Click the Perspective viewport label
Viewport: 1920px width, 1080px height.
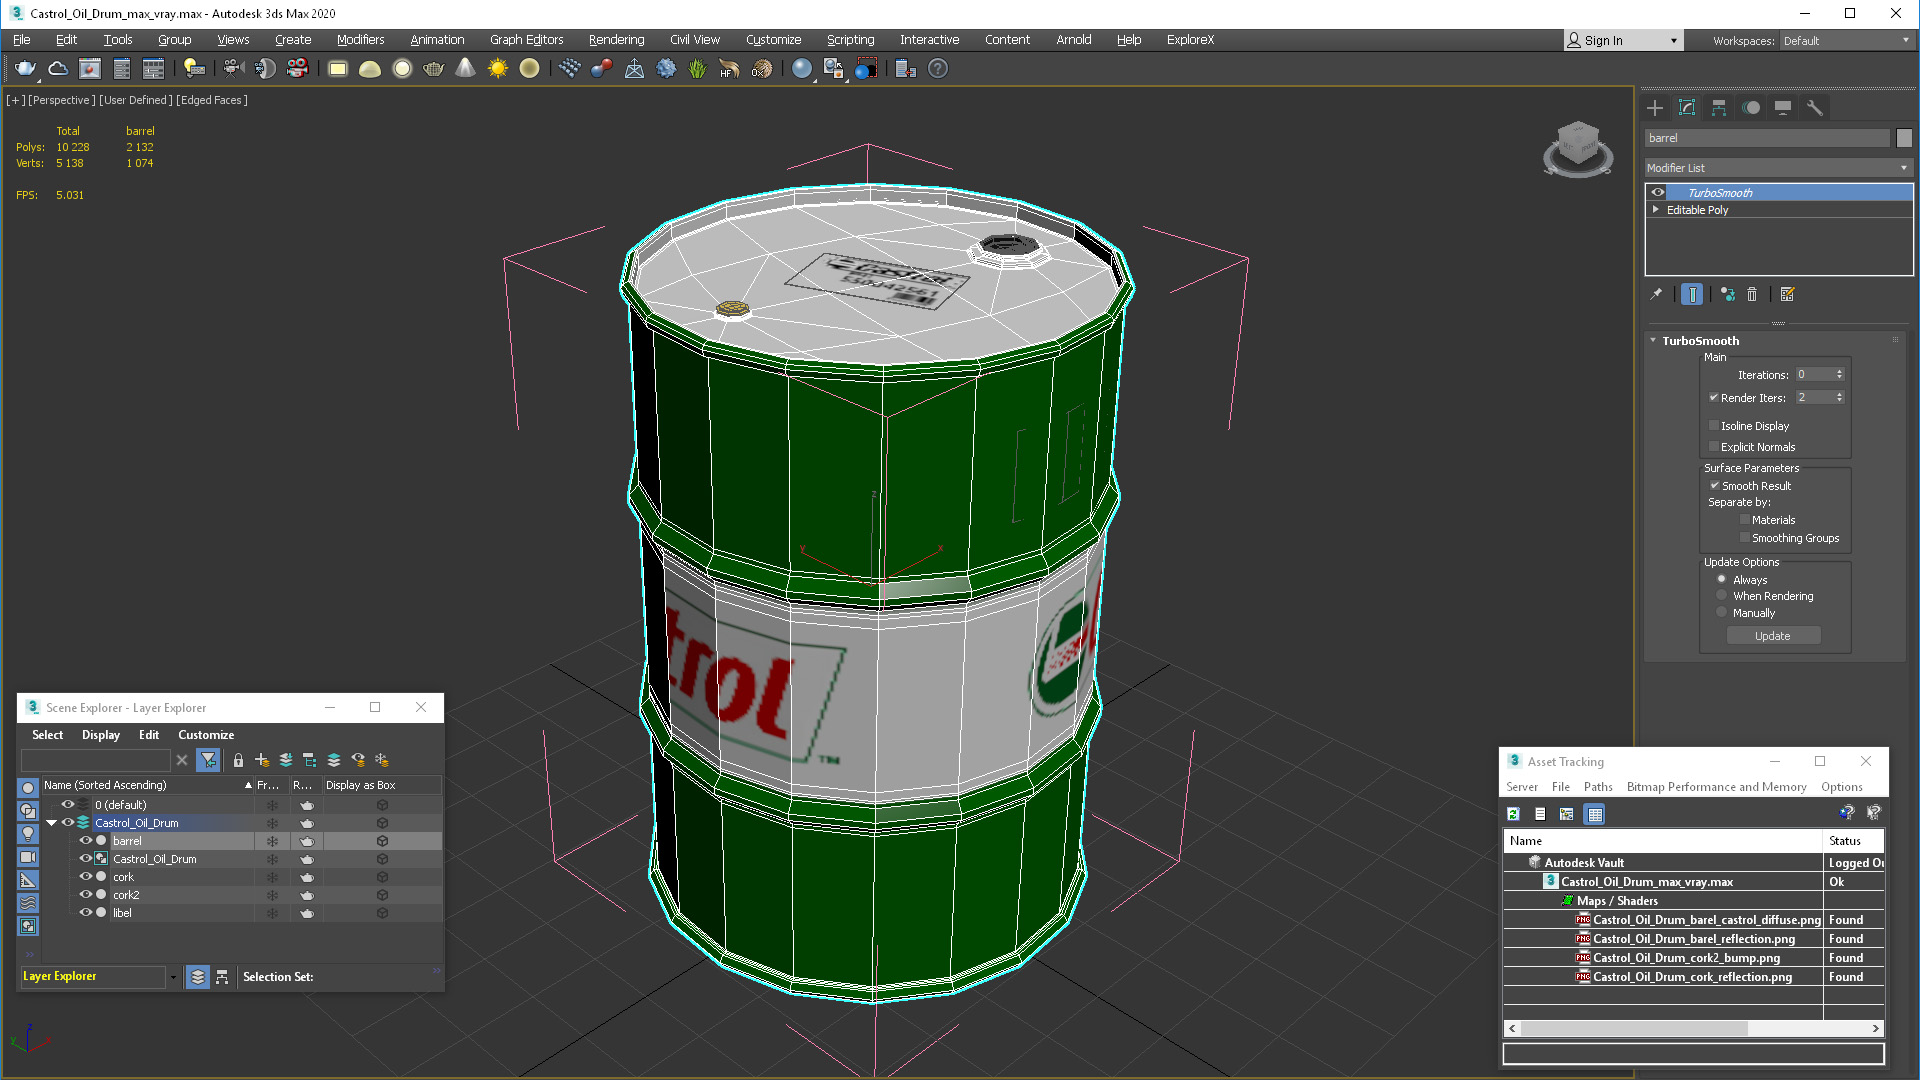coord(62,100)
